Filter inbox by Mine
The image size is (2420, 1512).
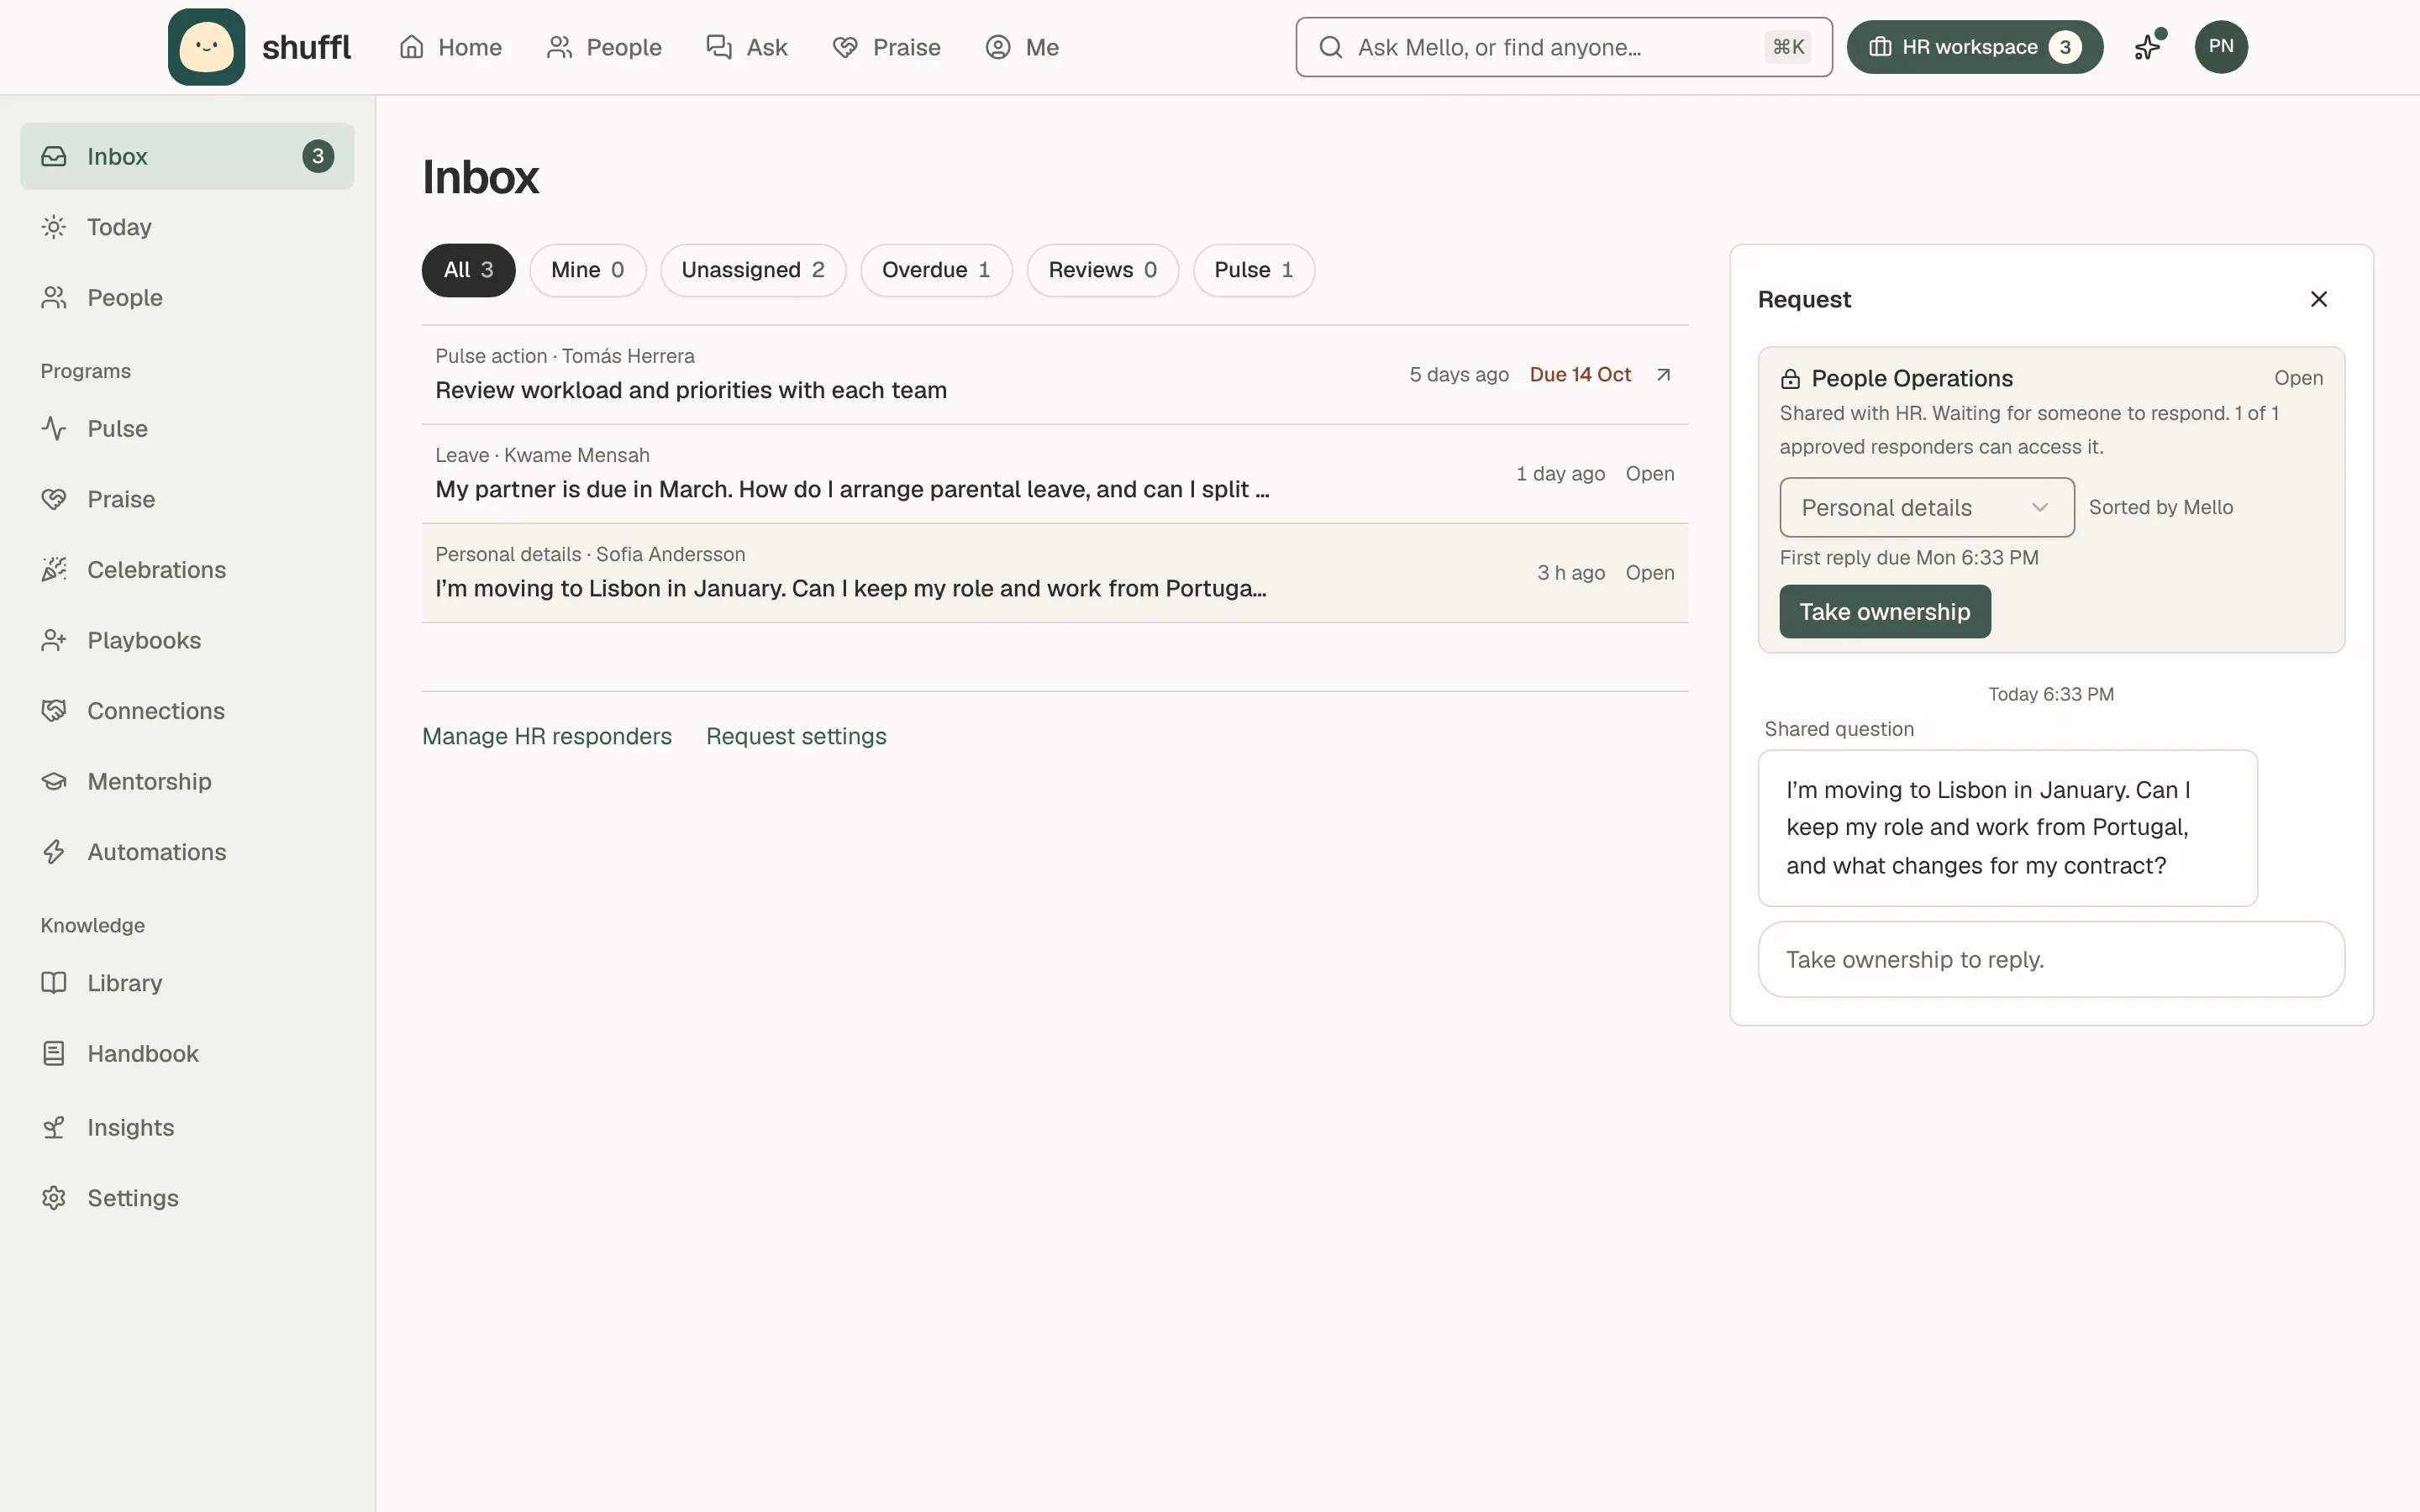point(588,270)
